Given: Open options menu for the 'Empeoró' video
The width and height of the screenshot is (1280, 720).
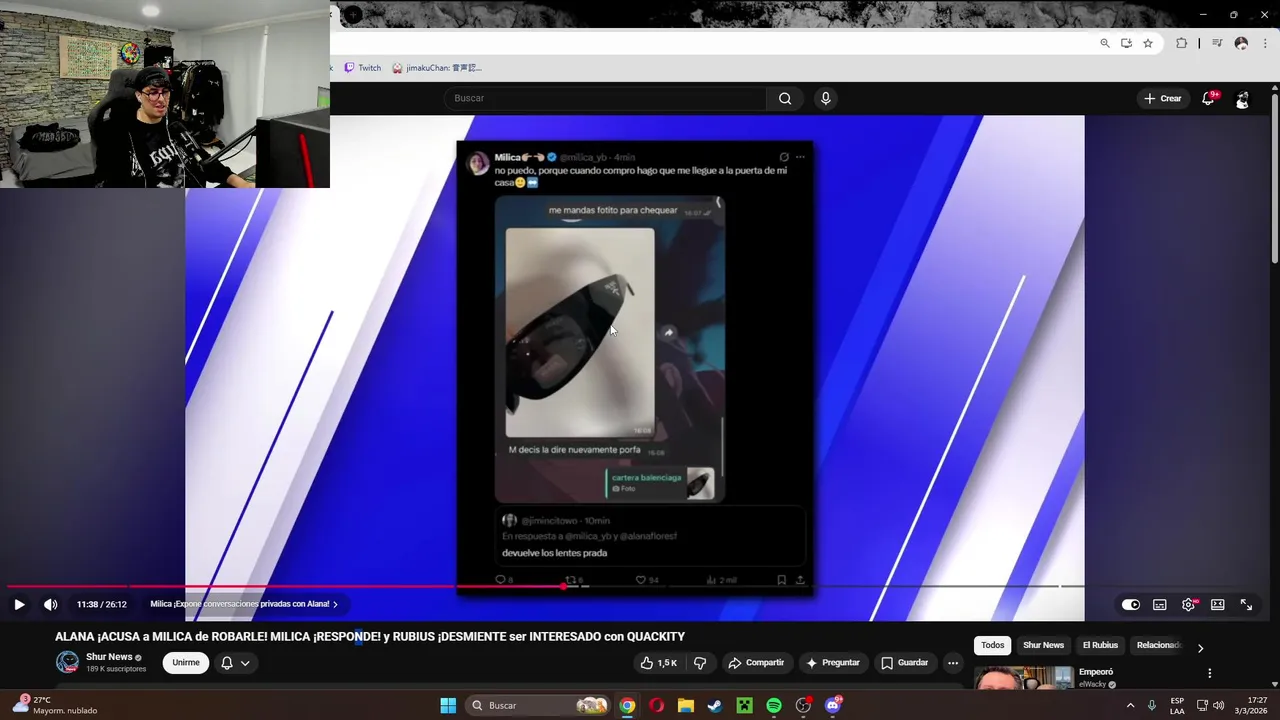Looking at the screenshot, I should pos(1209,673).
